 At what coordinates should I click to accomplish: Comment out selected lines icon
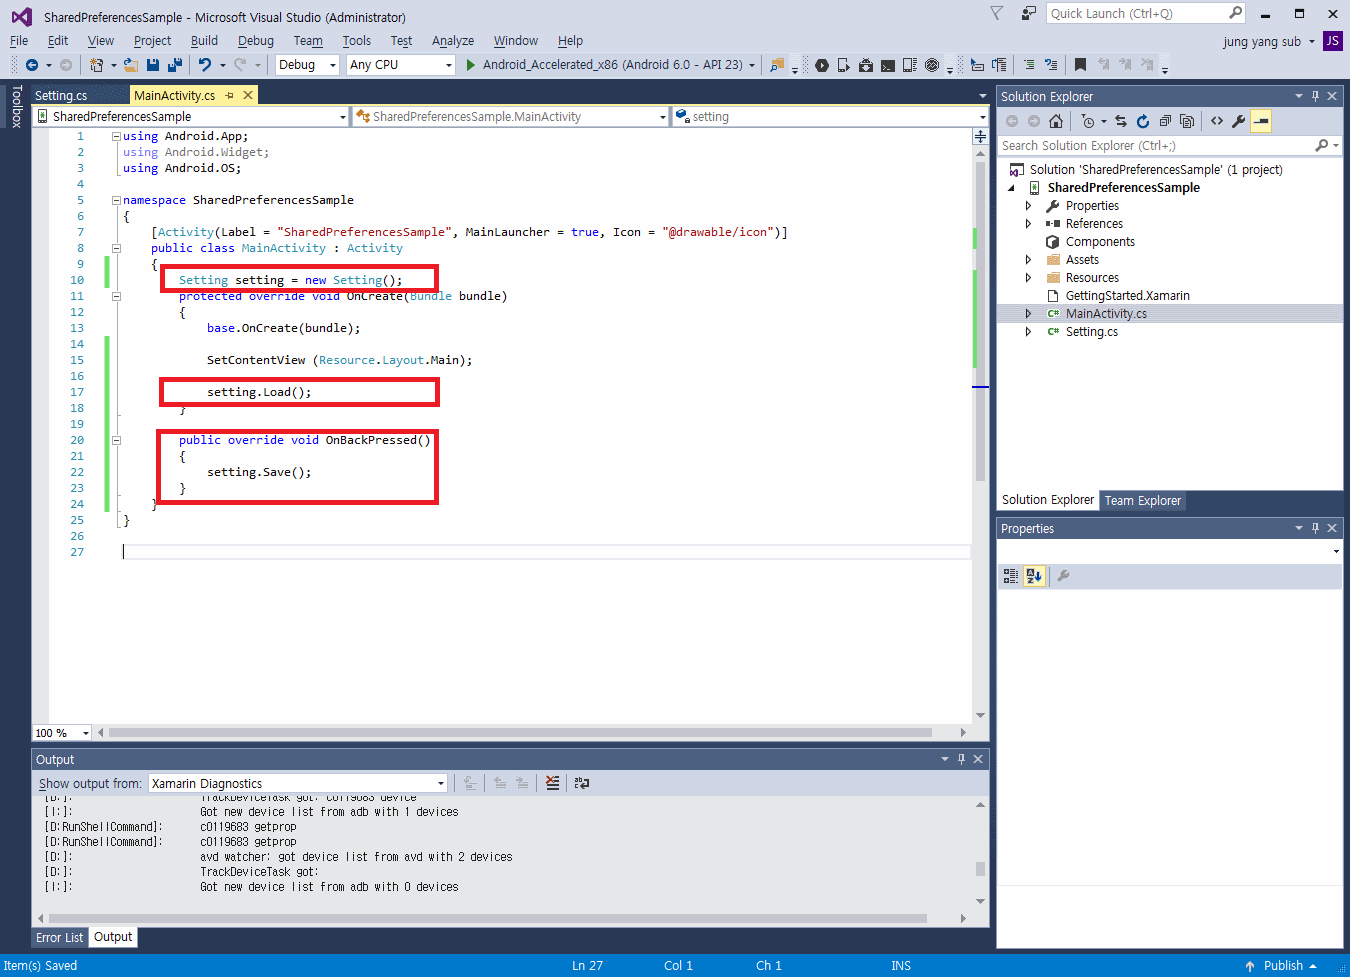point(1029,65)
